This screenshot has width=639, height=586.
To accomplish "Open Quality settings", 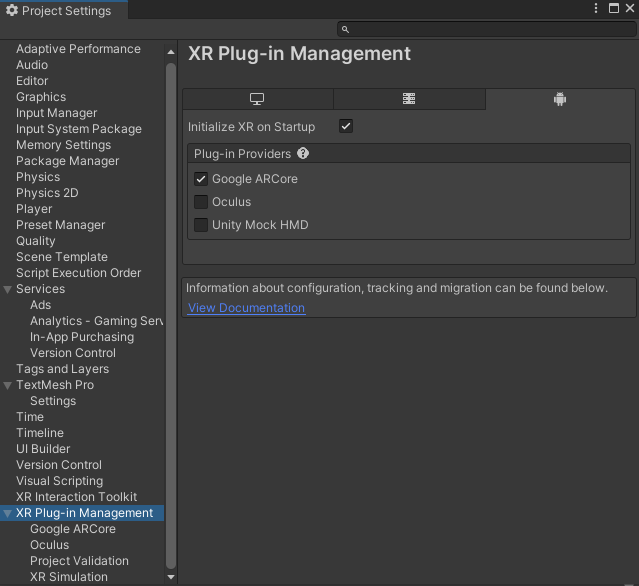I will 35,241.
